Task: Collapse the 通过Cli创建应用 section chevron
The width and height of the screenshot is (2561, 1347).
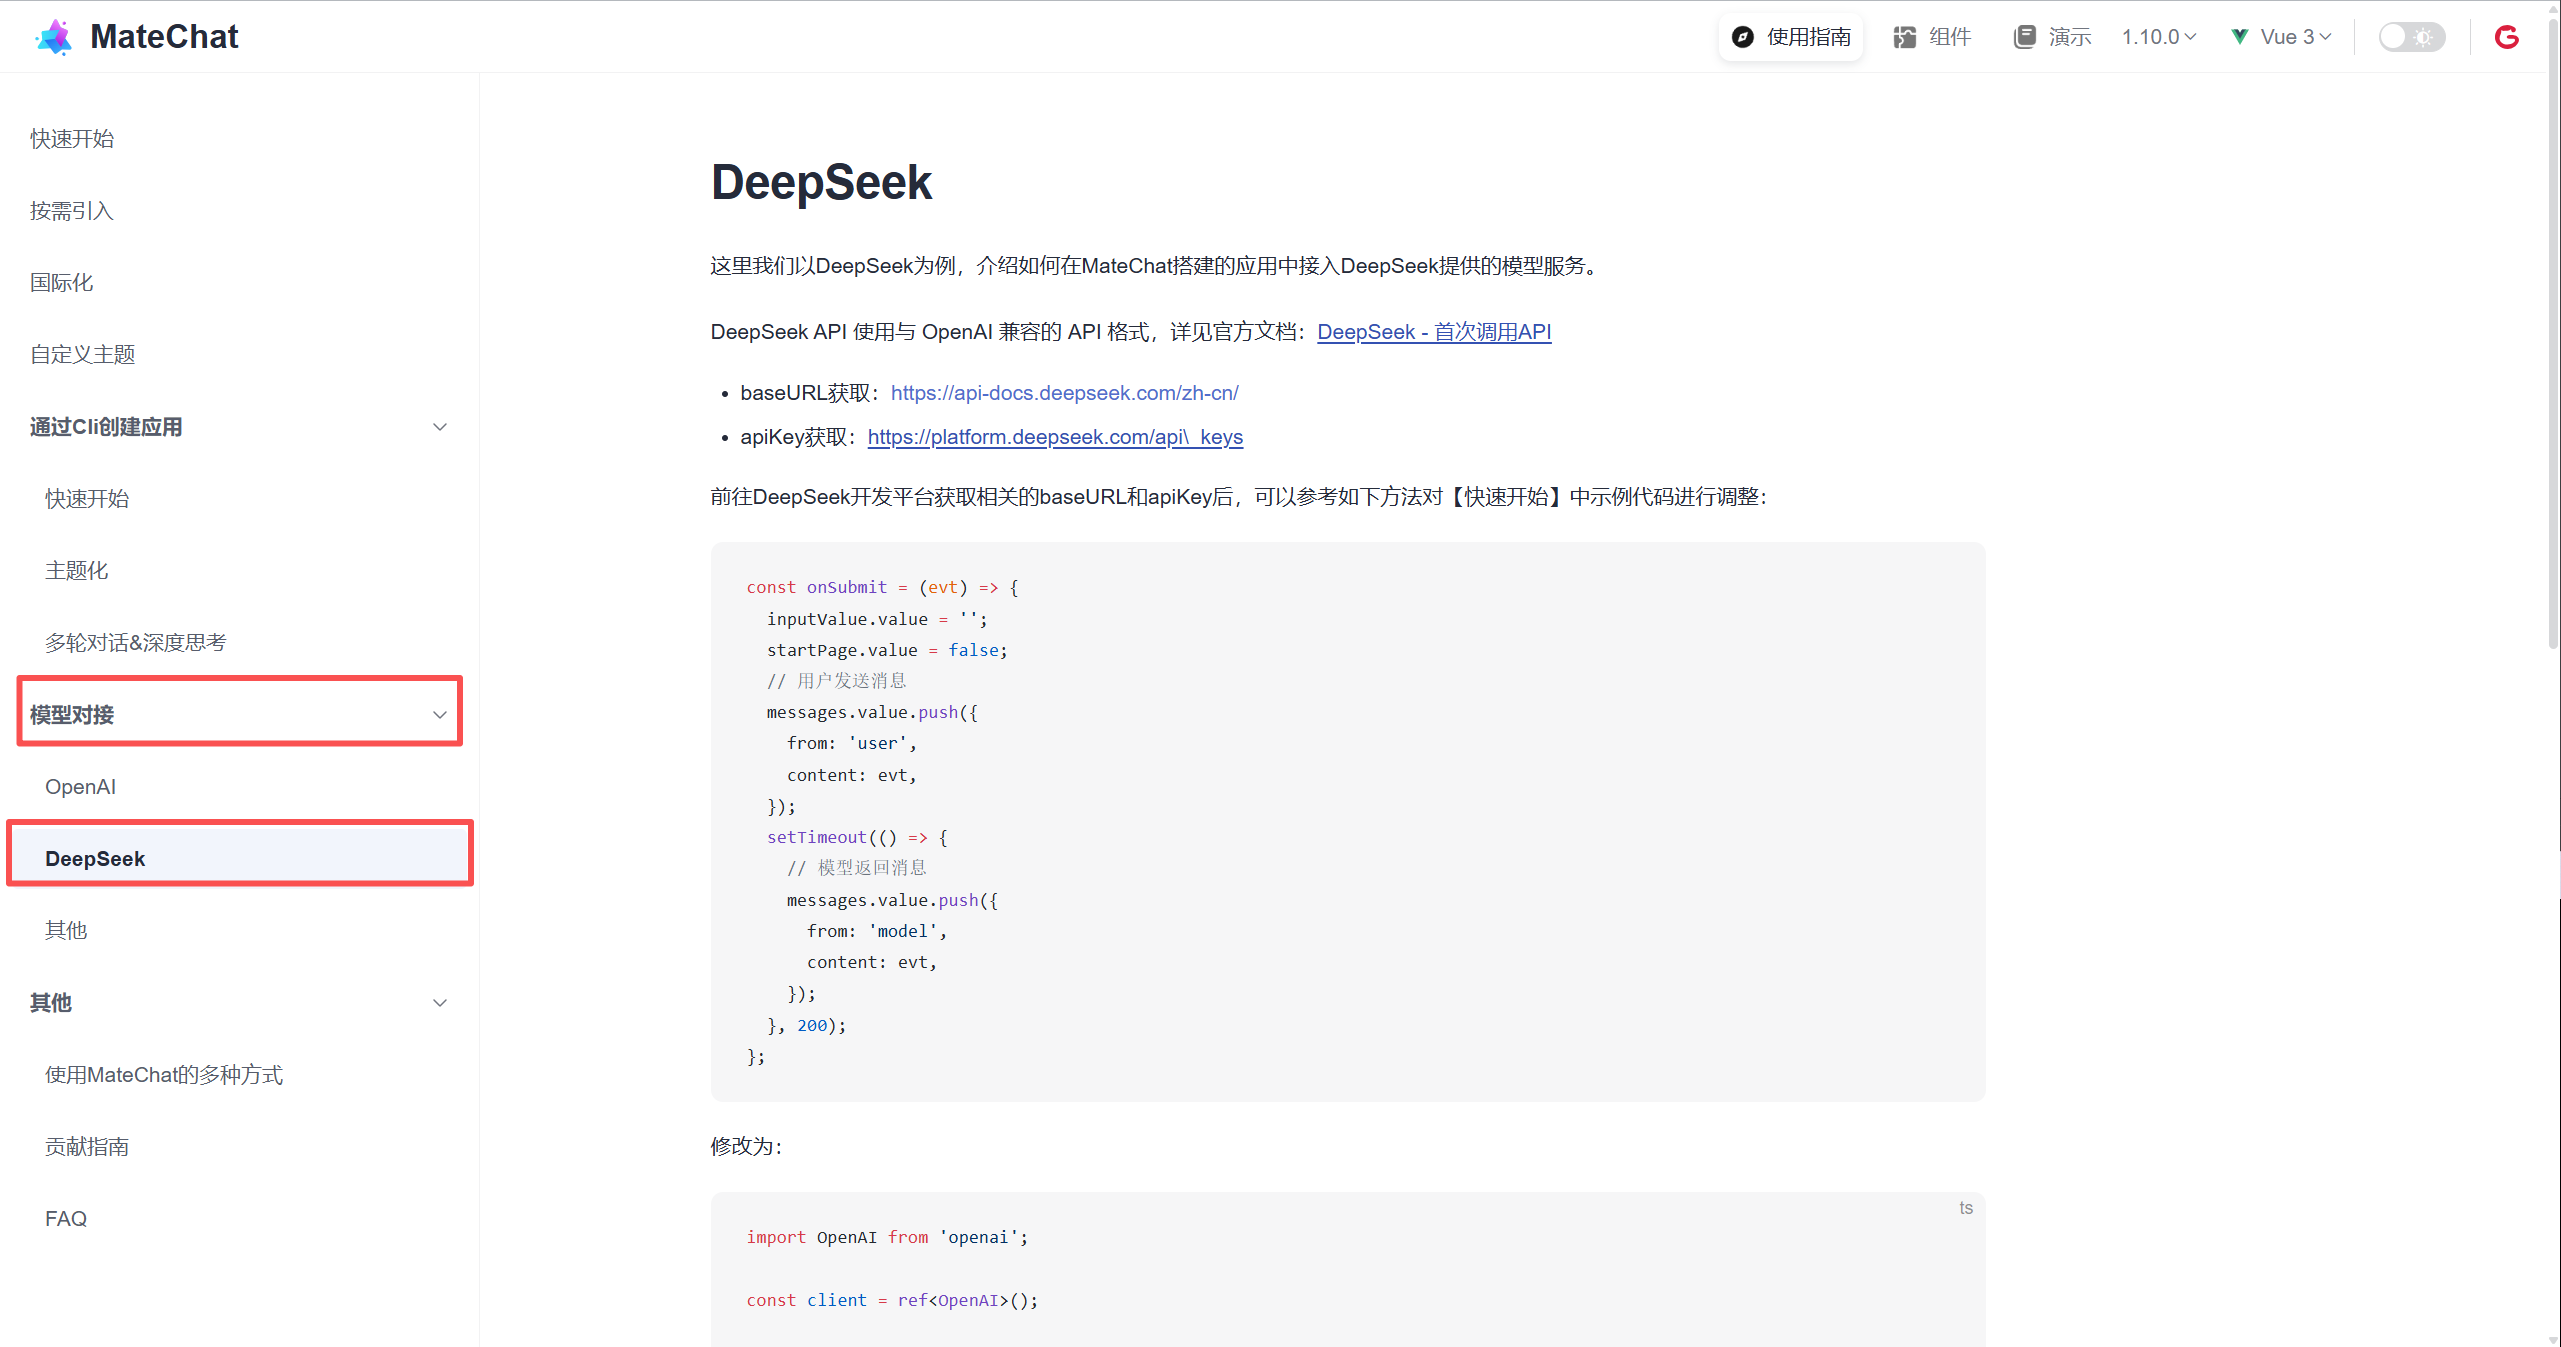Action: click(x=439, y=427)
